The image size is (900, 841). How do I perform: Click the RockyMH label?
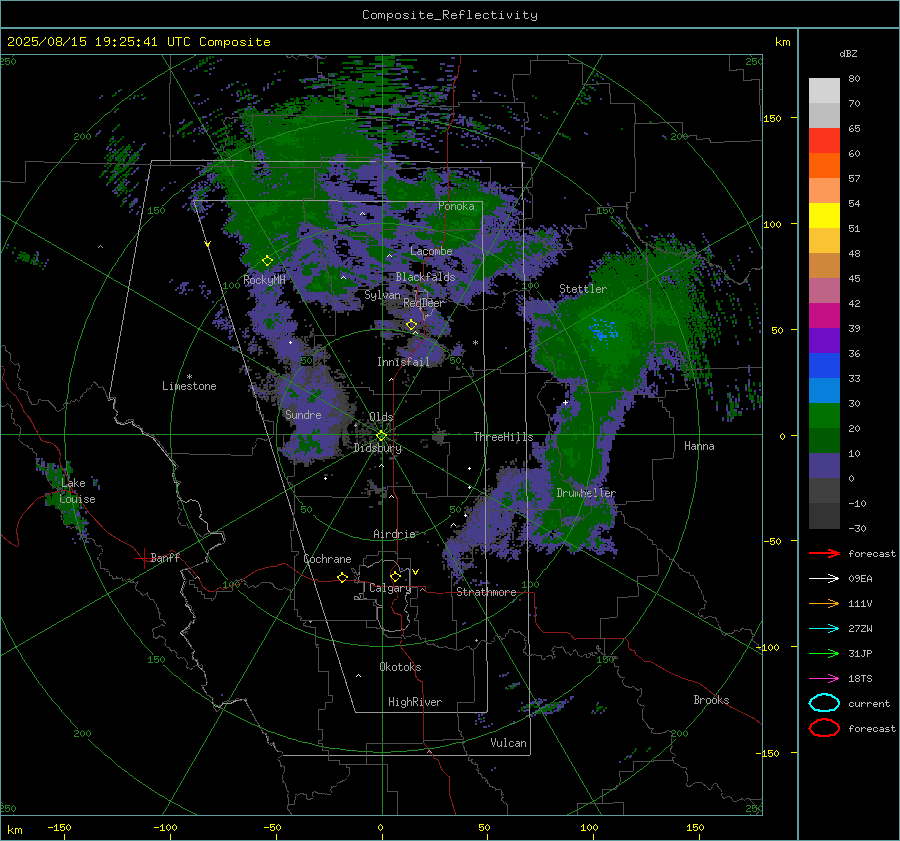264,280
